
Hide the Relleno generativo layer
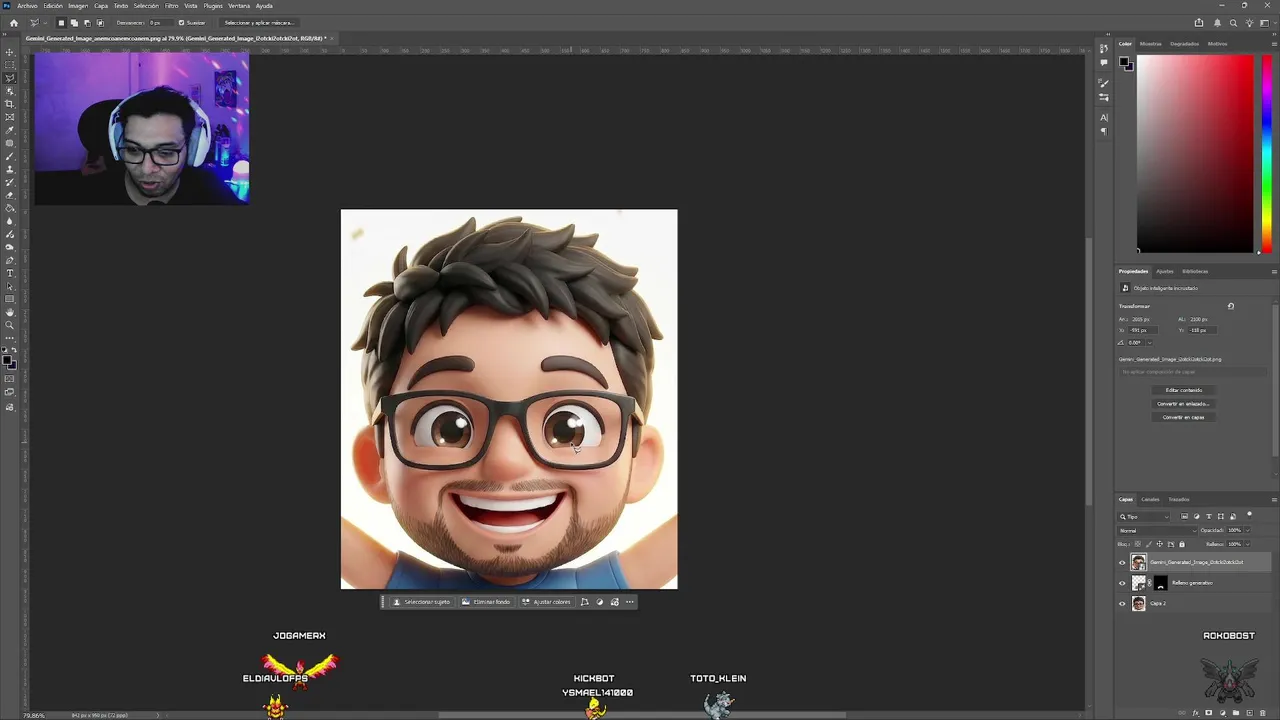[1122, 583]
